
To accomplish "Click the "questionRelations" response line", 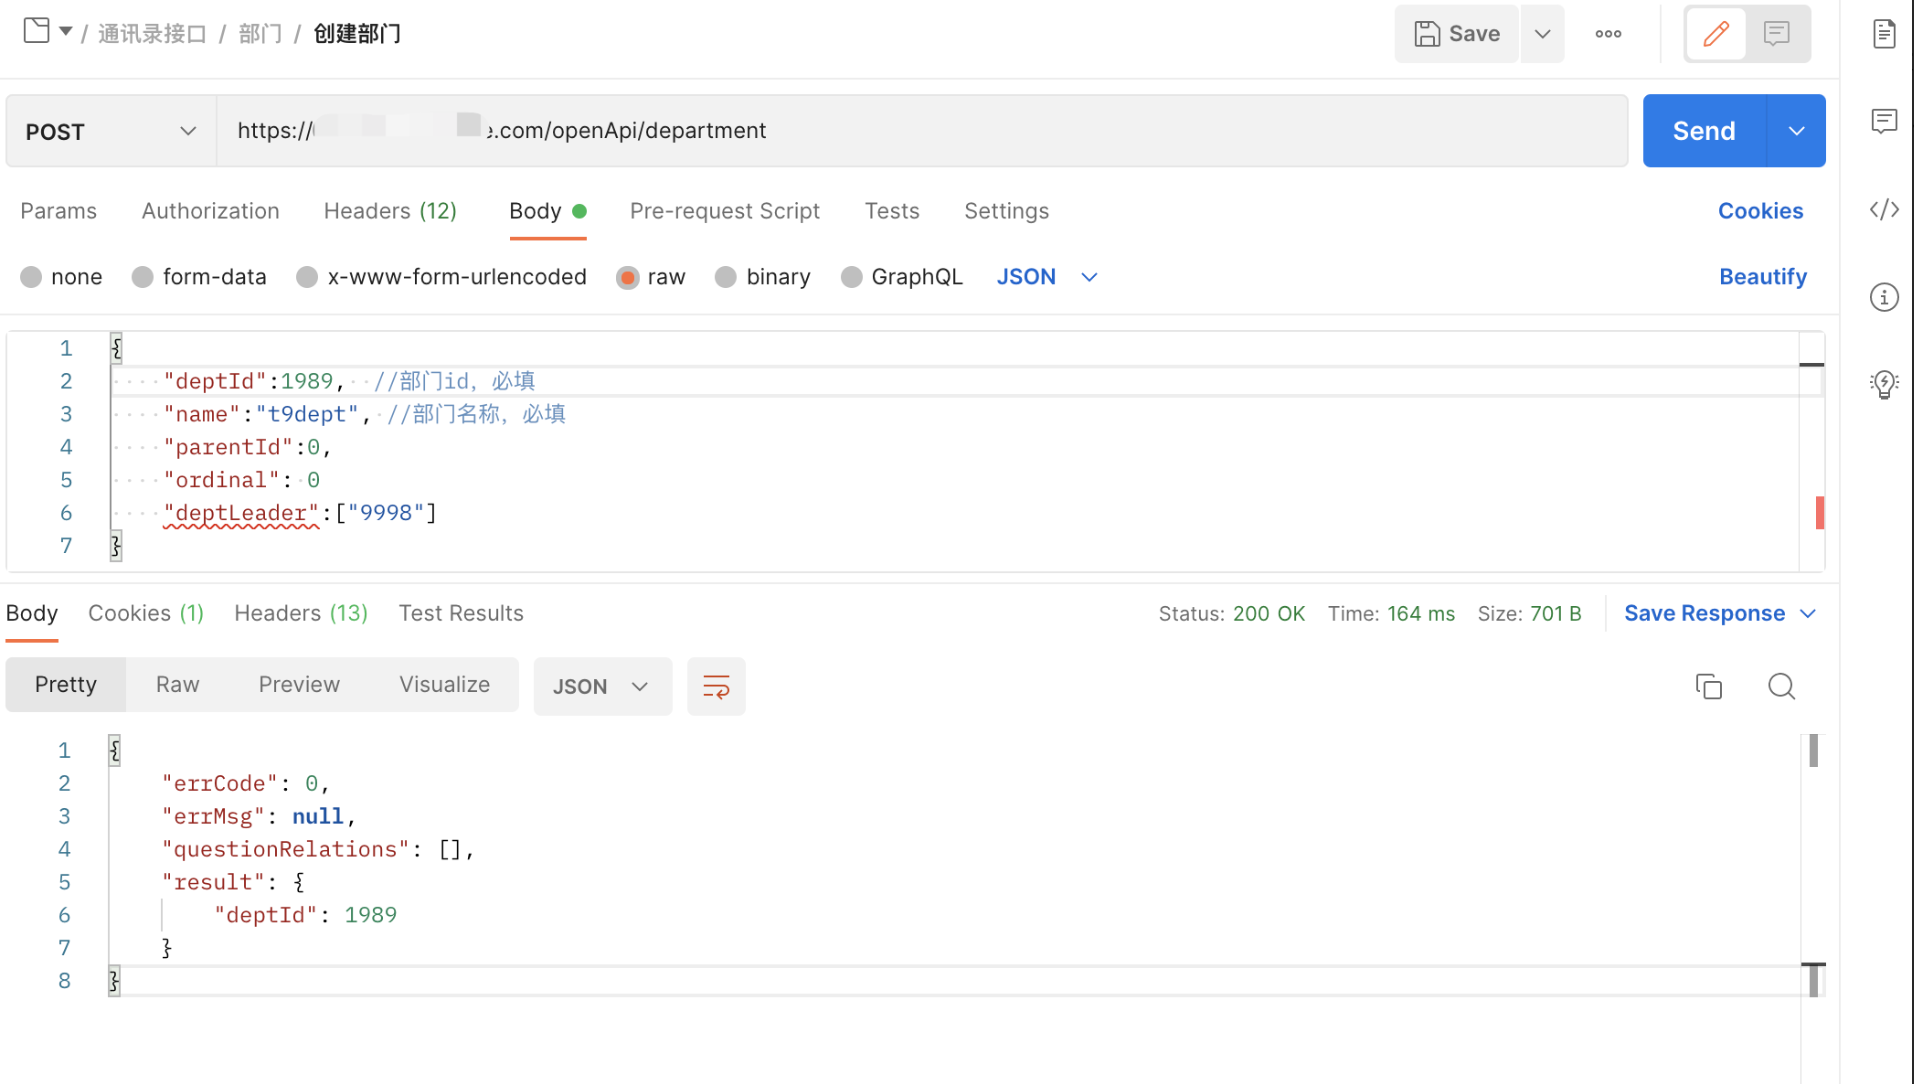I will coord(318,849).
